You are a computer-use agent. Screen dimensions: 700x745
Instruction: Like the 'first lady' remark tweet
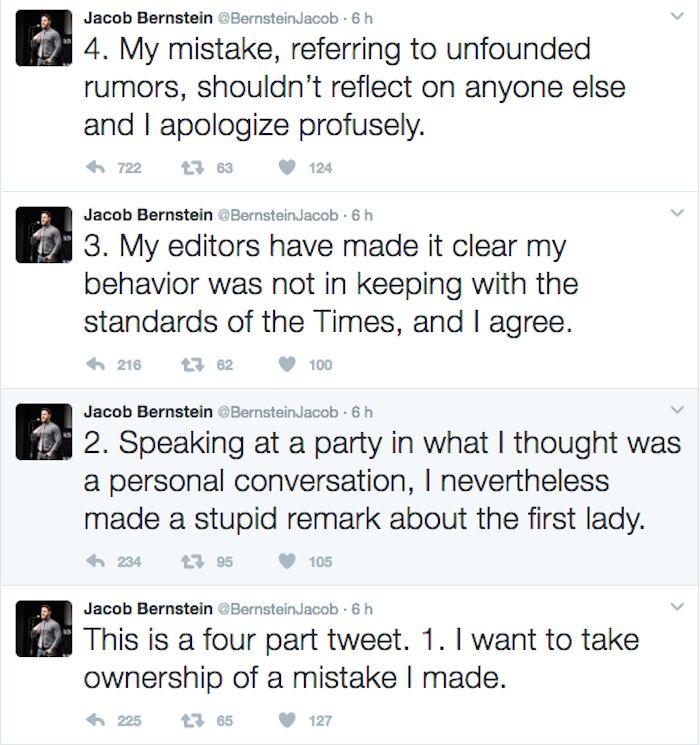click(x=287, y=561)
